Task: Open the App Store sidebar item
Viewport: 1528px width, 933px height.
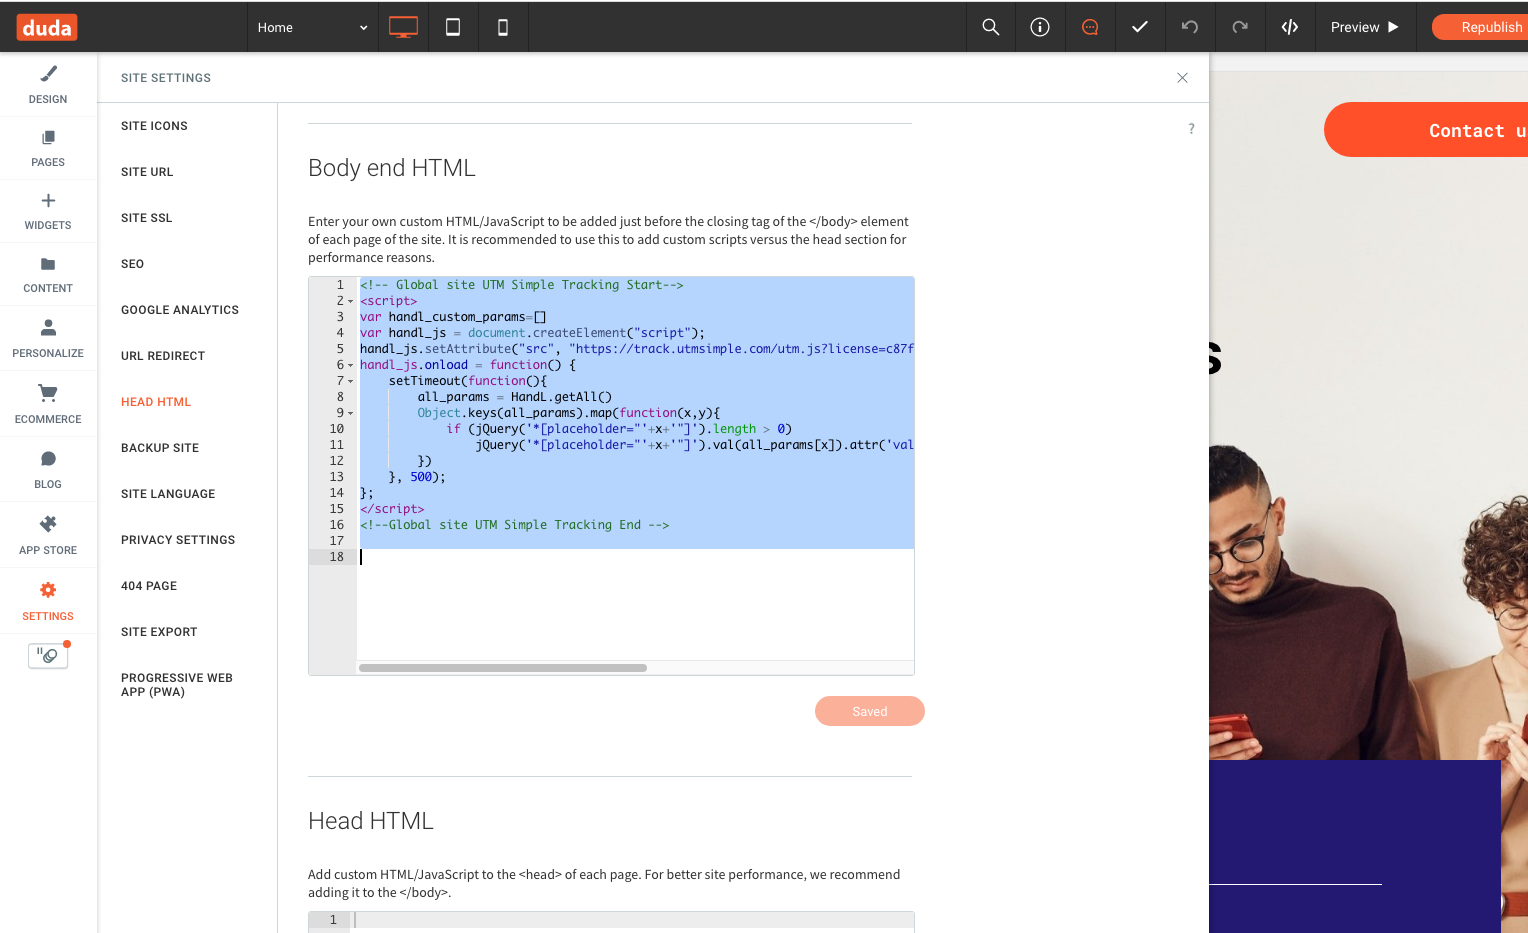Action: click(x=48, y=535)
